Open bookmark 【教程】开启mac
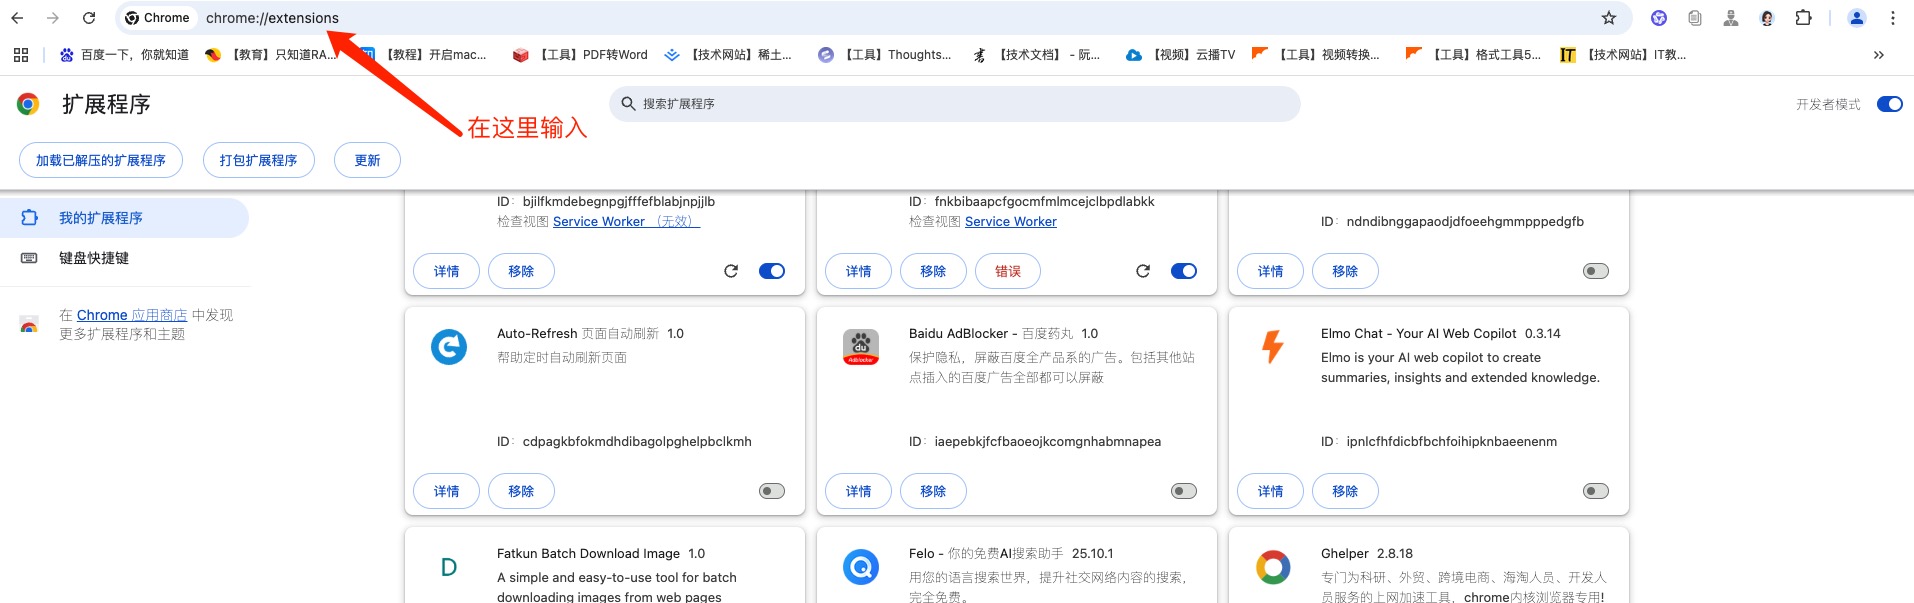Viewport: 1914px width, 603px height. pyautogui.click(x=424, y=55)
